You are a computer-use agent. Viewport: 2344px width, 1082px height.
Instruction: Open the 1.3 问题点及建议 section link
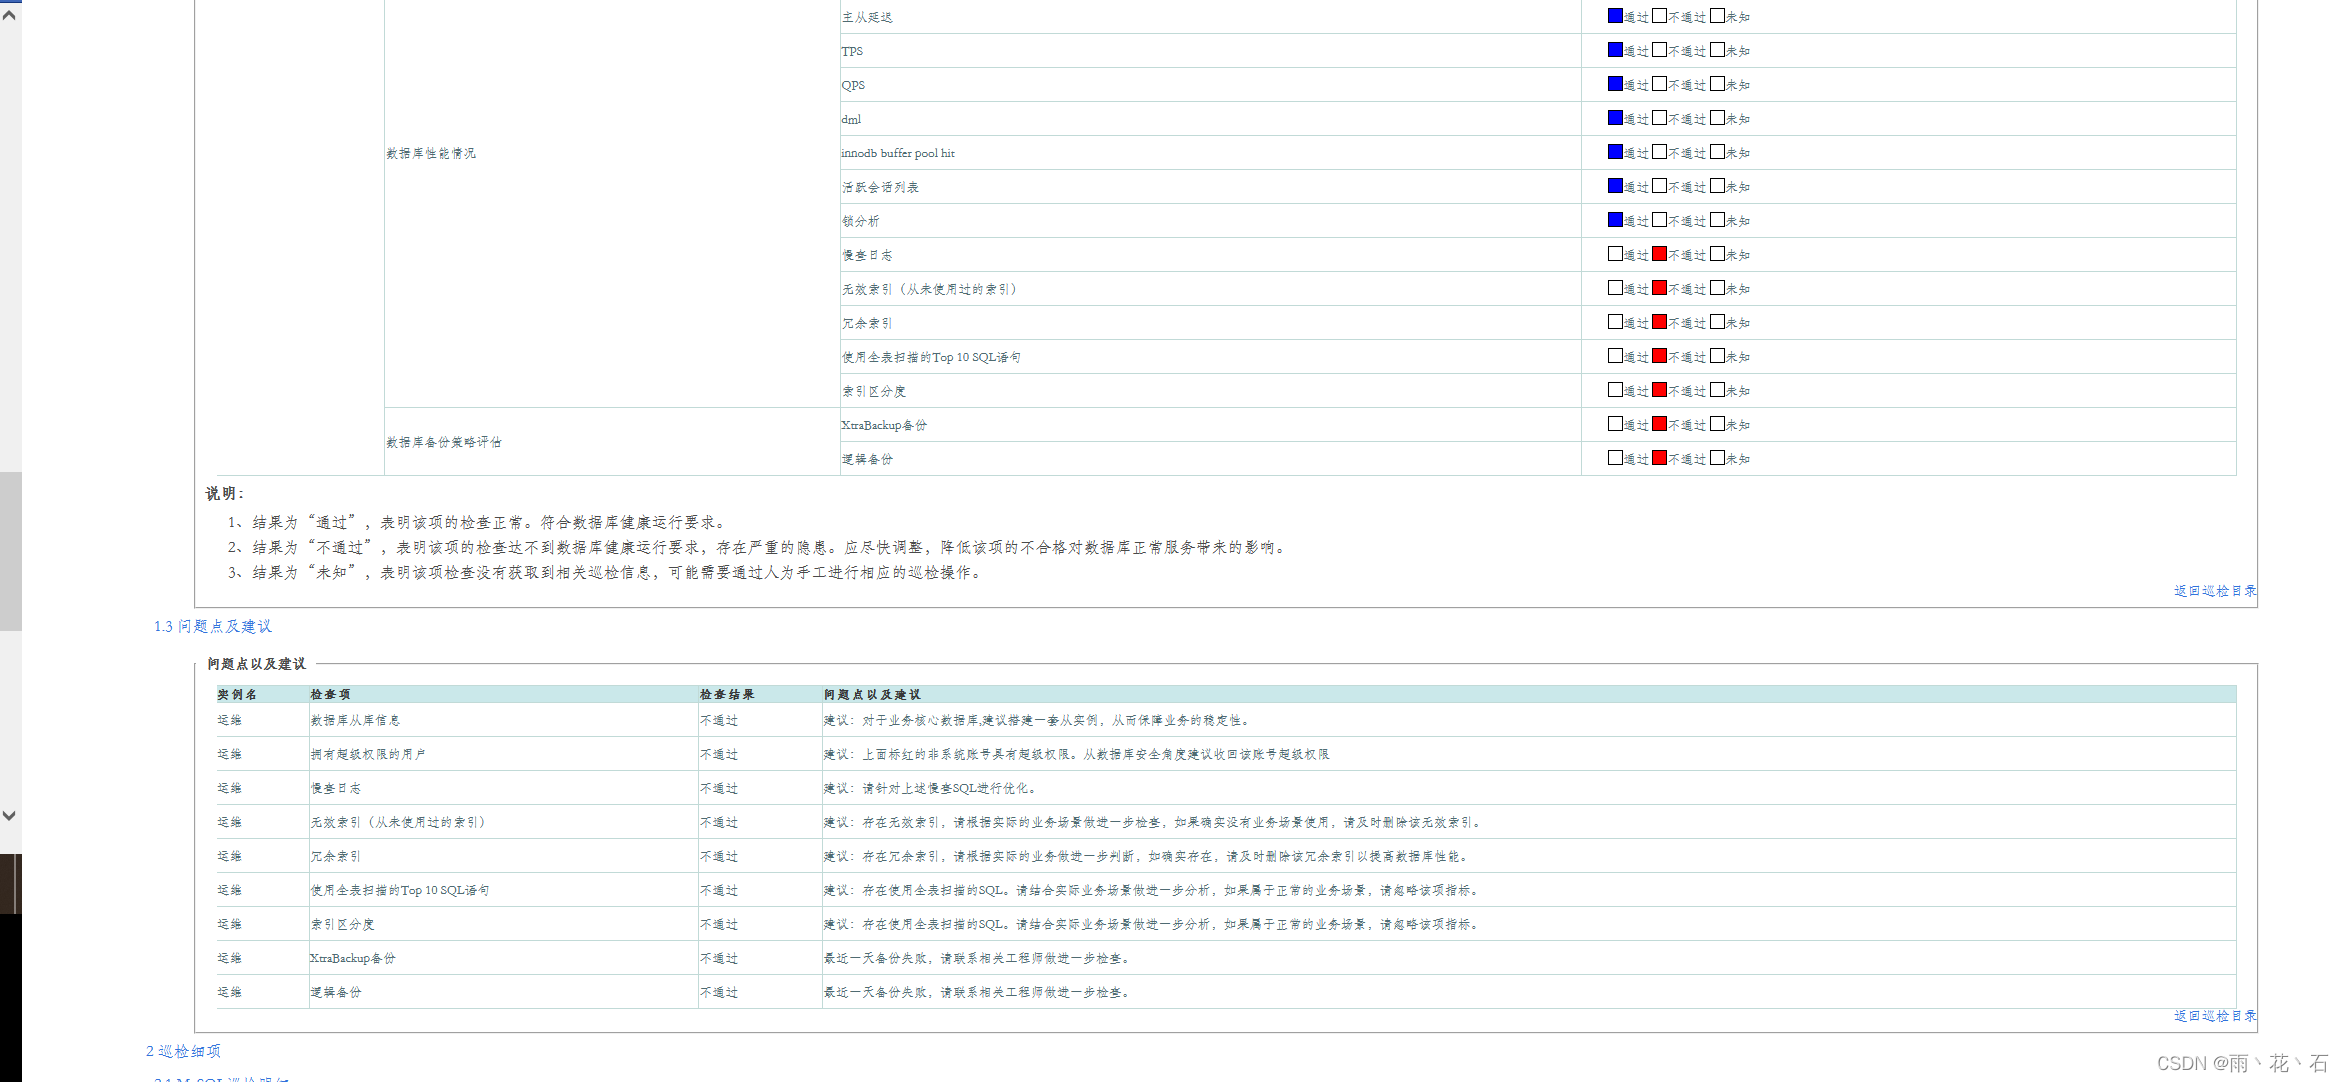click(212, 626)
